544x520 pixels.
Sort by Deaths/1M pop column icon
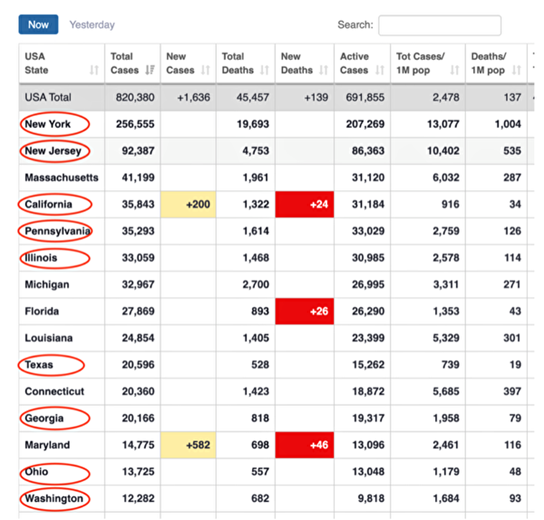click(517, 70)
